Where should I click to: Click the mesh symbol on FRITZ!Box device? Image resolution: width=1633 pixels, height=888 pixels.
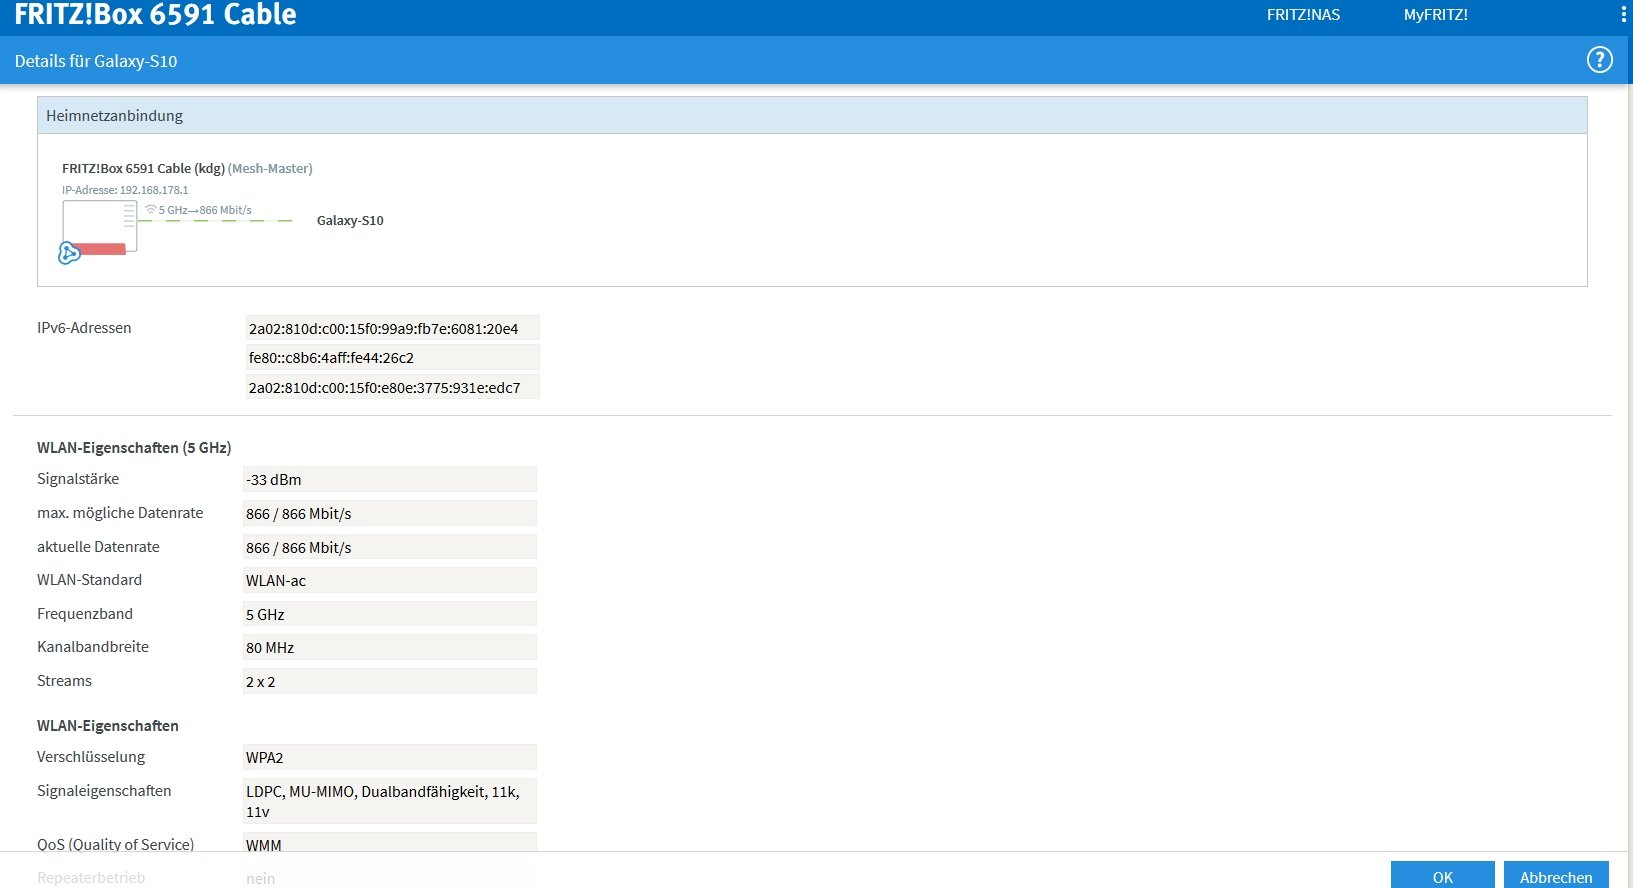tap(69, 253)
